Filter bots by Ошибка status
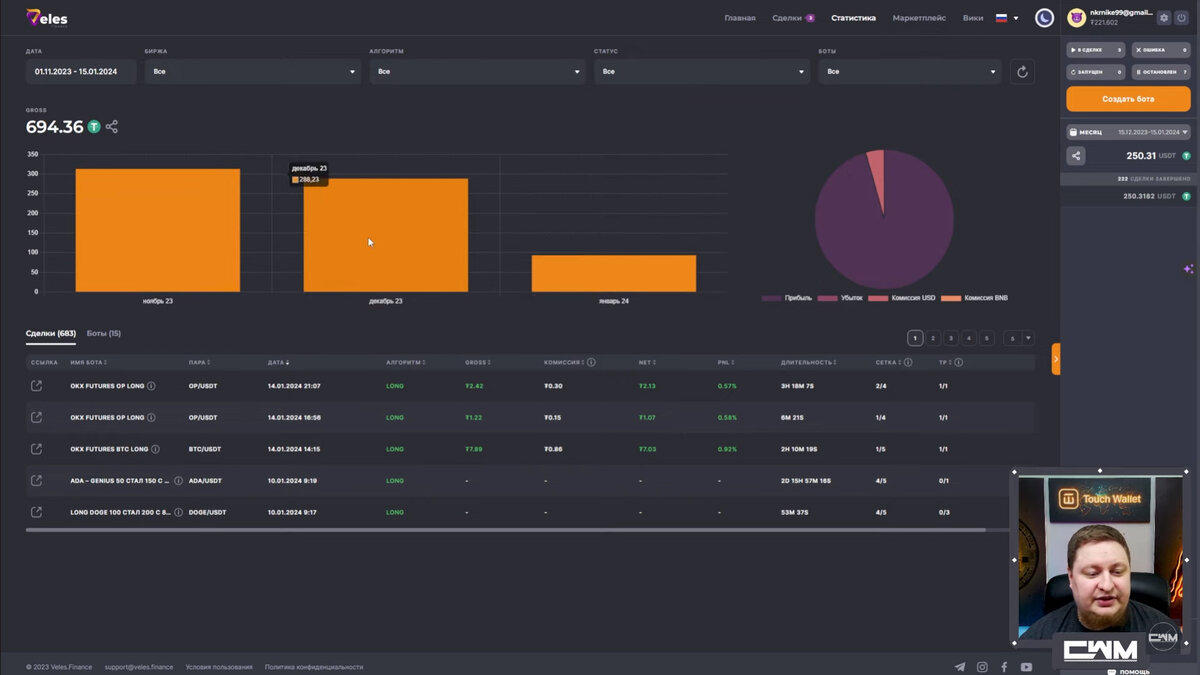The image size is (1200, 675). pos(1161,49)
